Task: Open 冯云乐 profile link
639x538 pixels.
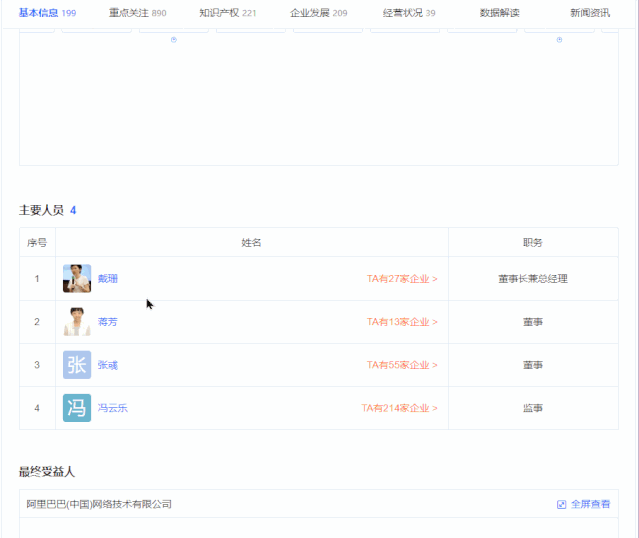Action: click(112, 408)
